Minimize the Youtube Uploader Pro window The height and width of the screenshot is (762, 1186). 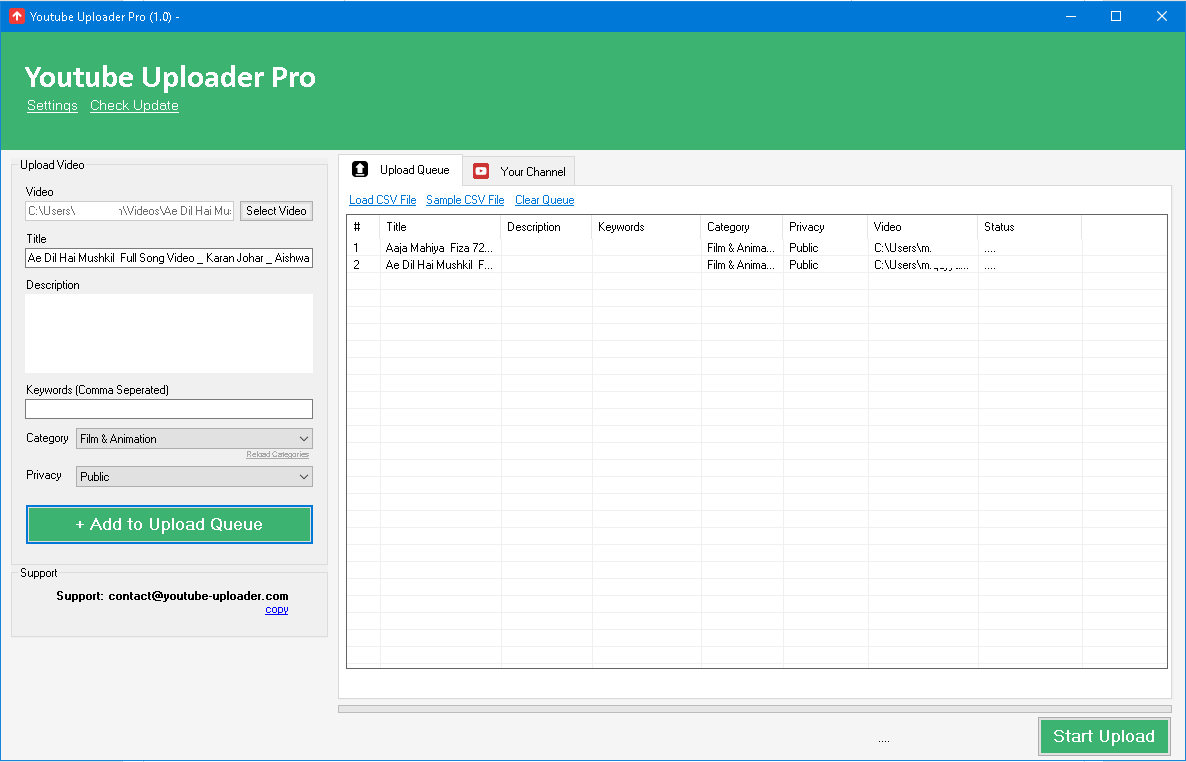[x=1070, y=16]
